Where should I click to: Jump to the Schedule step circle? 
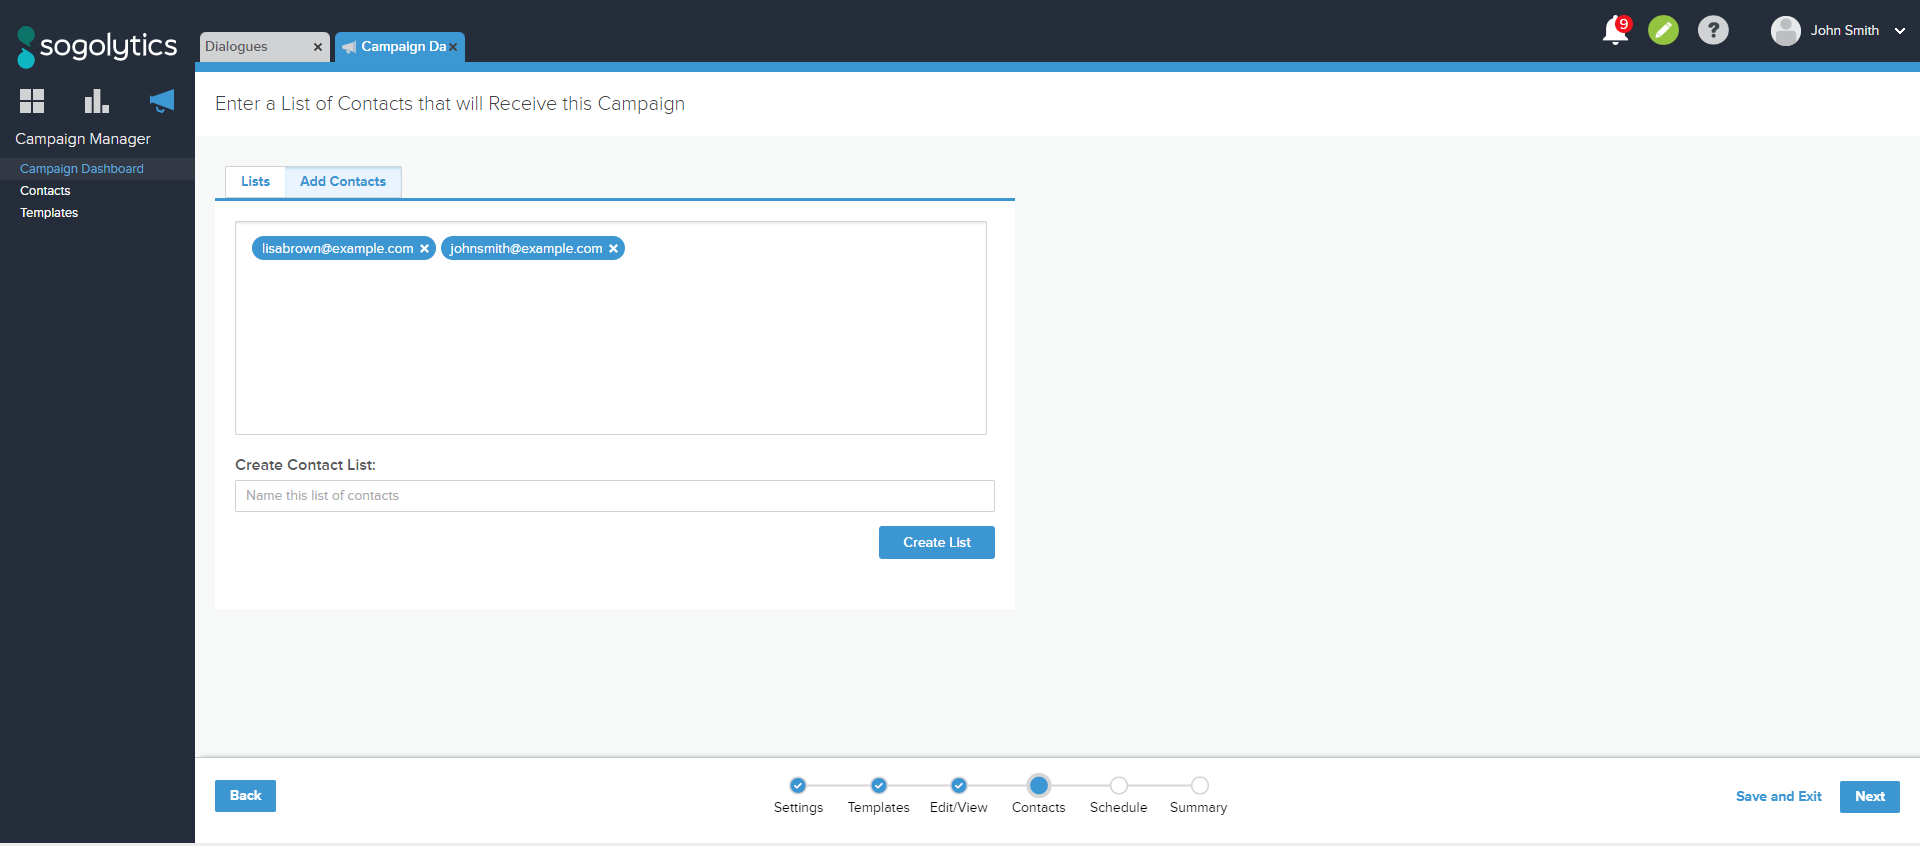click(x=1119, y=786)
